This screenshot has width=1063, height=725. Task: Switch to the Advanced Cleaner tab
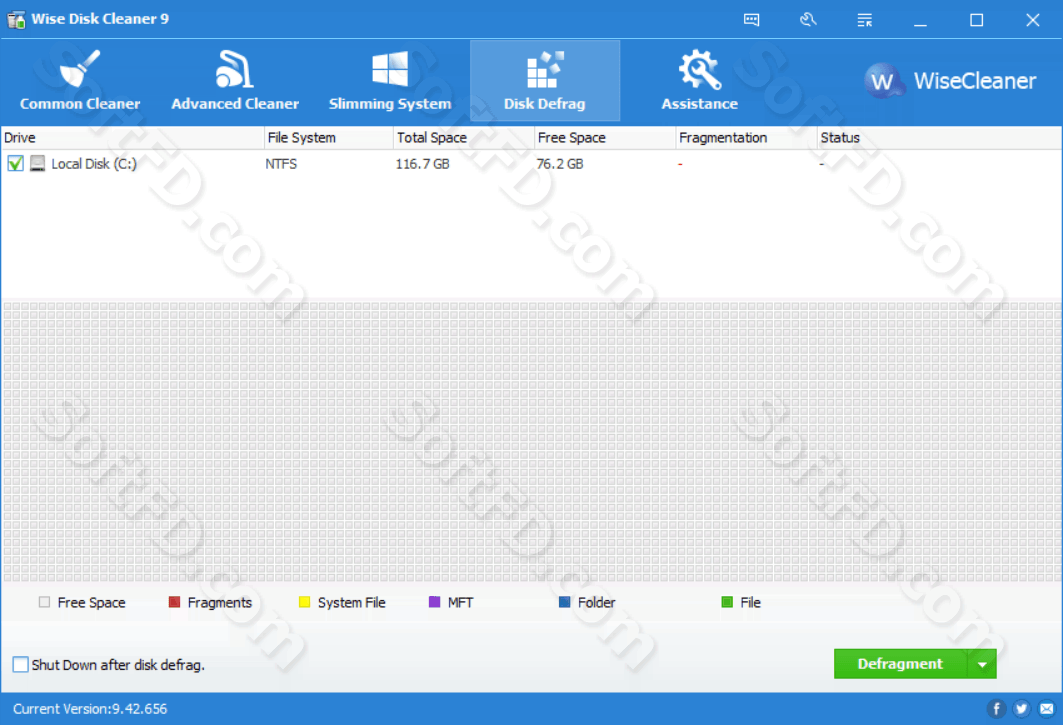[235, 81]
